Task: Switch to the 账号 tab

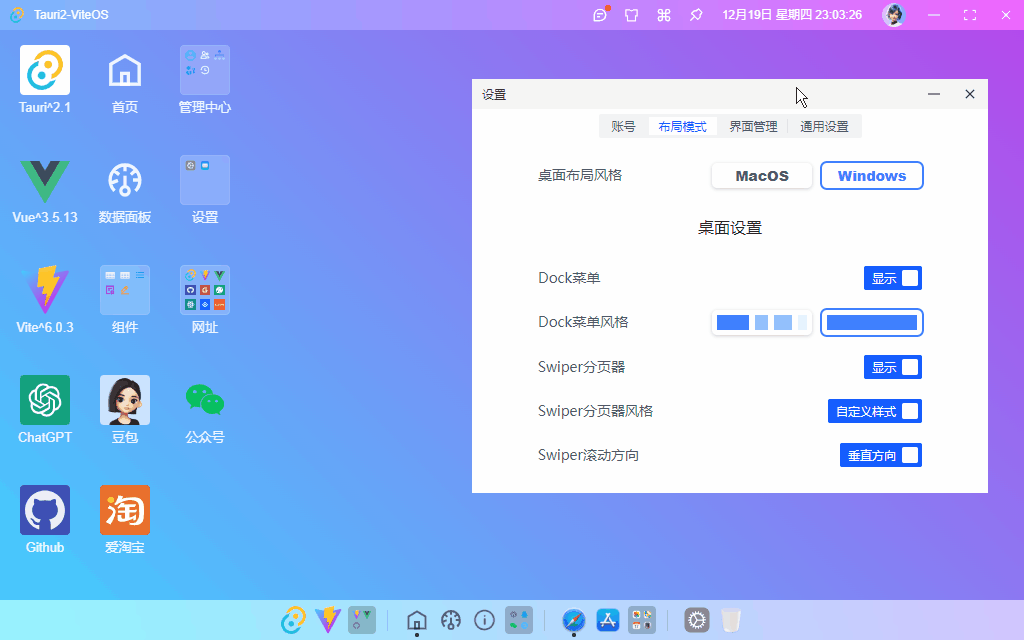Action: pos(623,127)
